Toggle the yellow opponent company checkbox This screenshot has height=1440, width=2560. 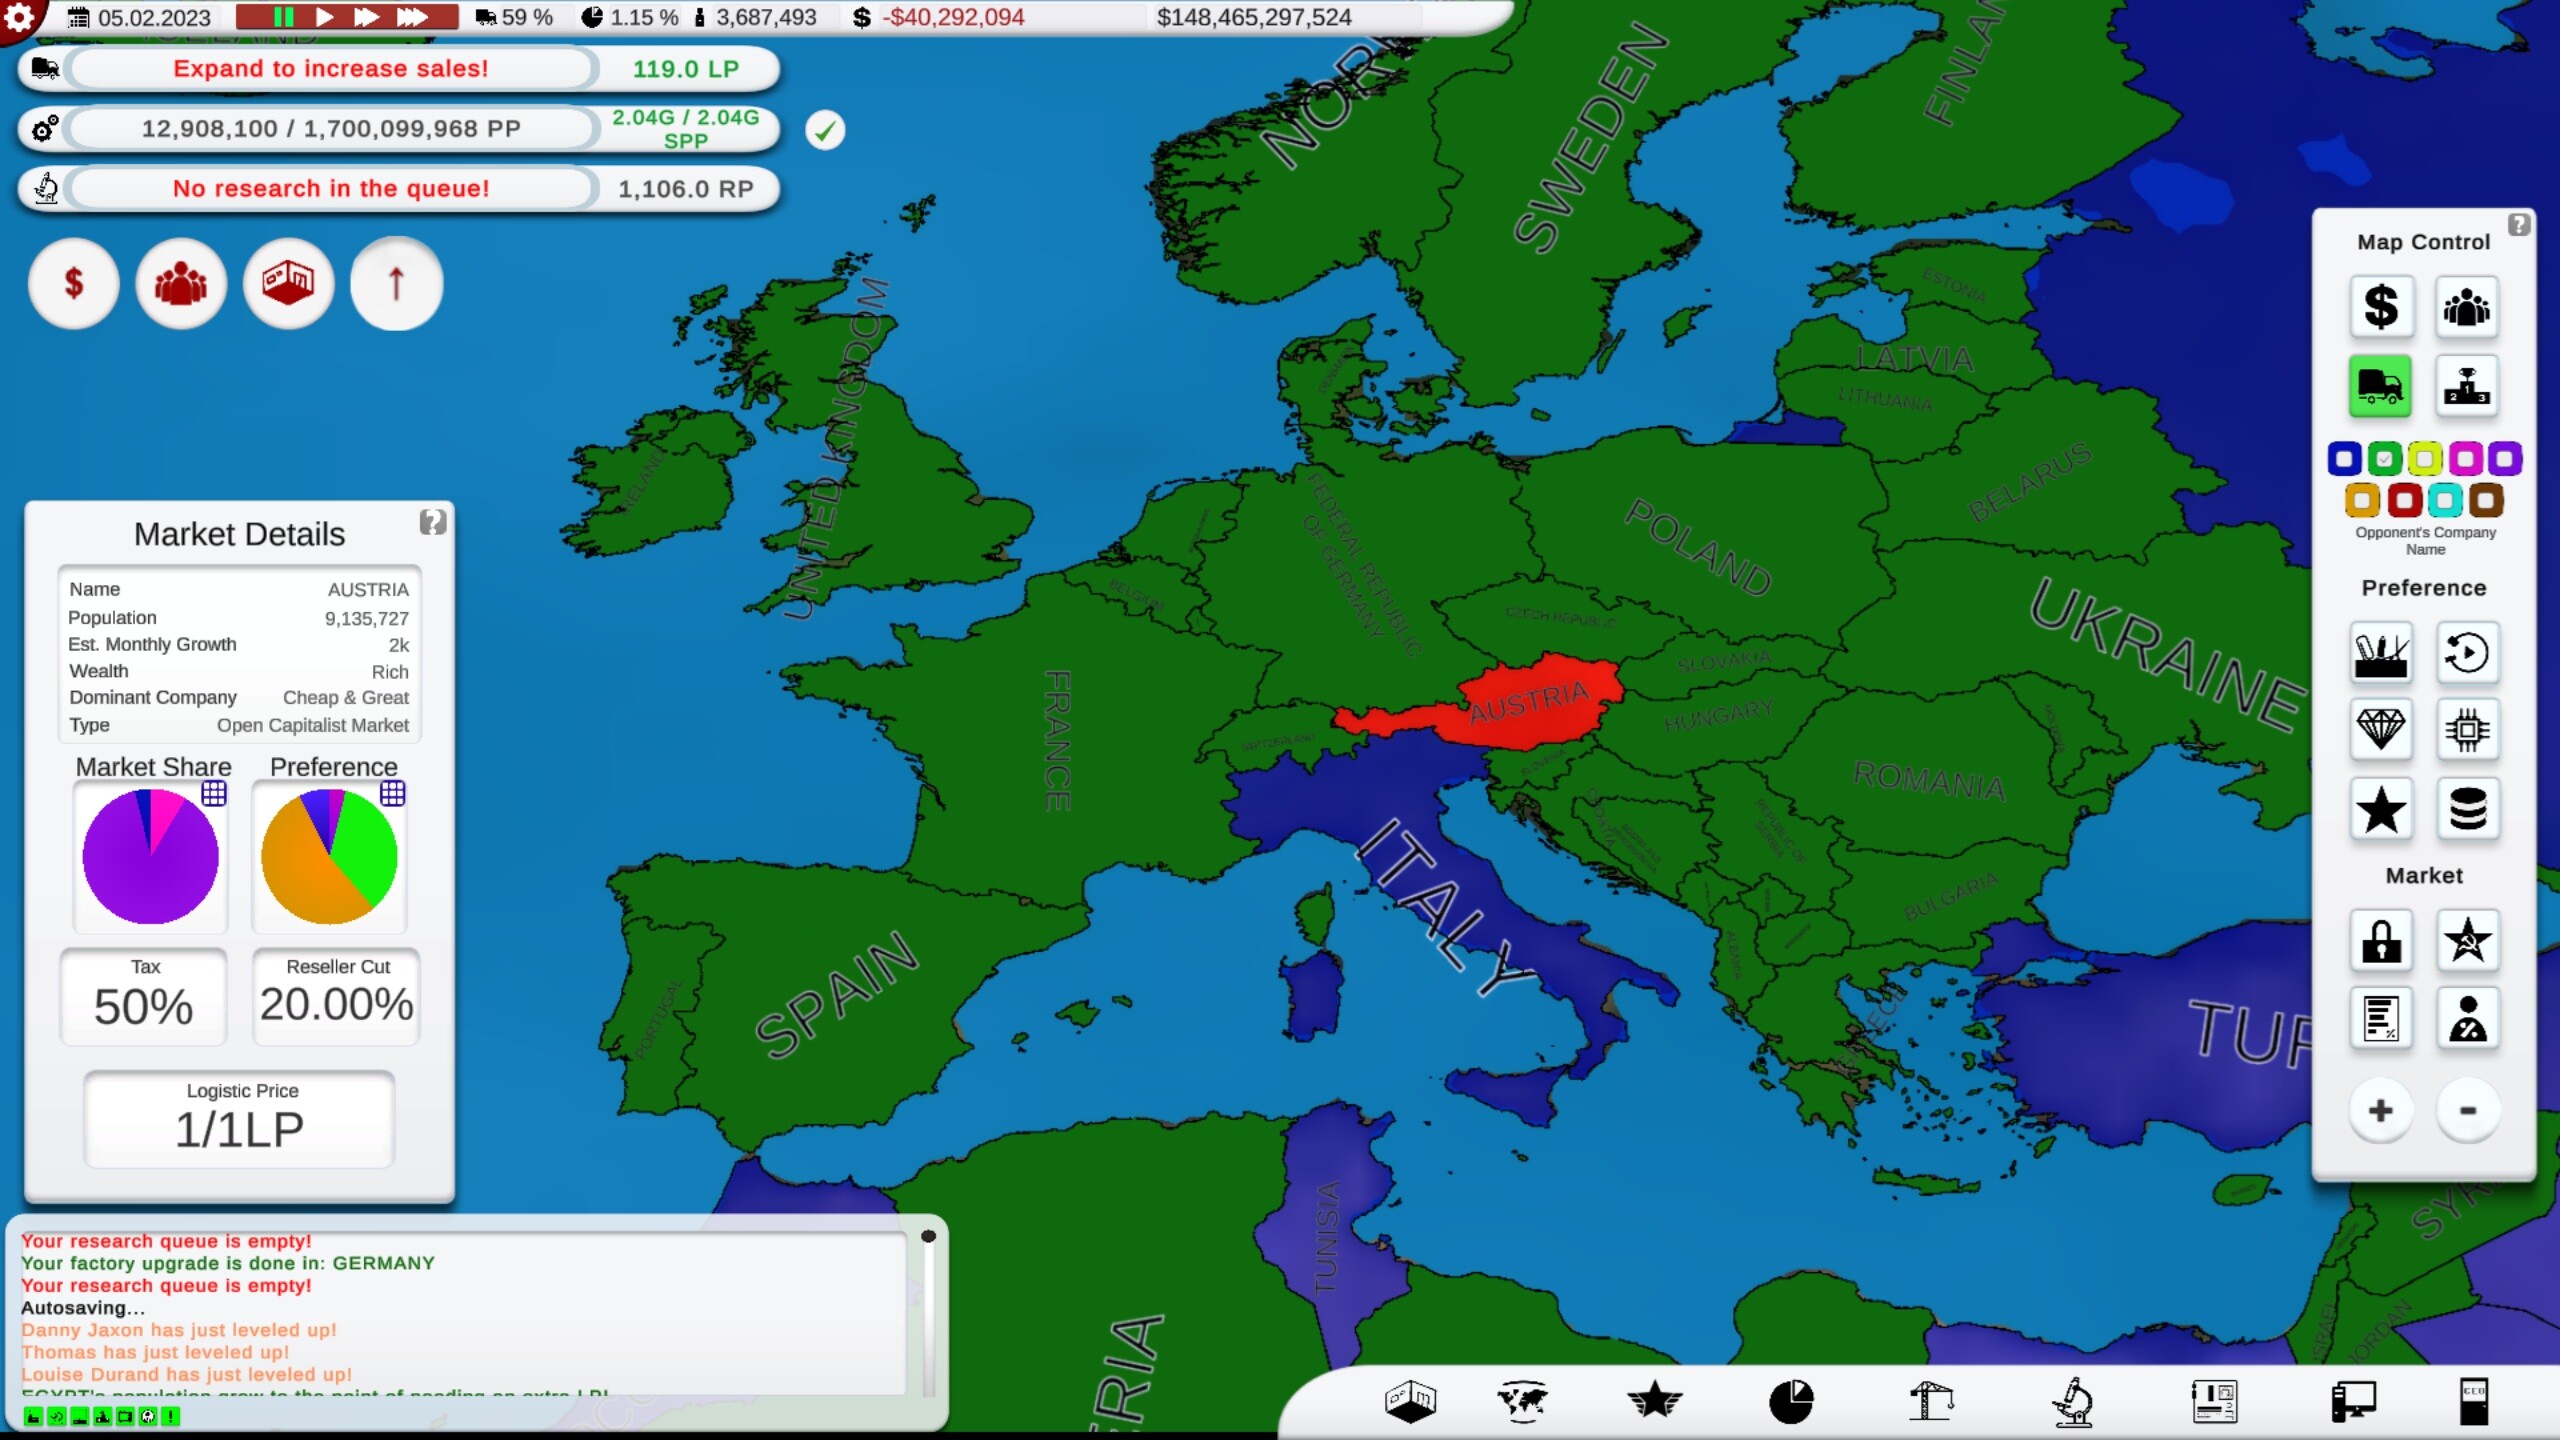(x=2424, y=459)
